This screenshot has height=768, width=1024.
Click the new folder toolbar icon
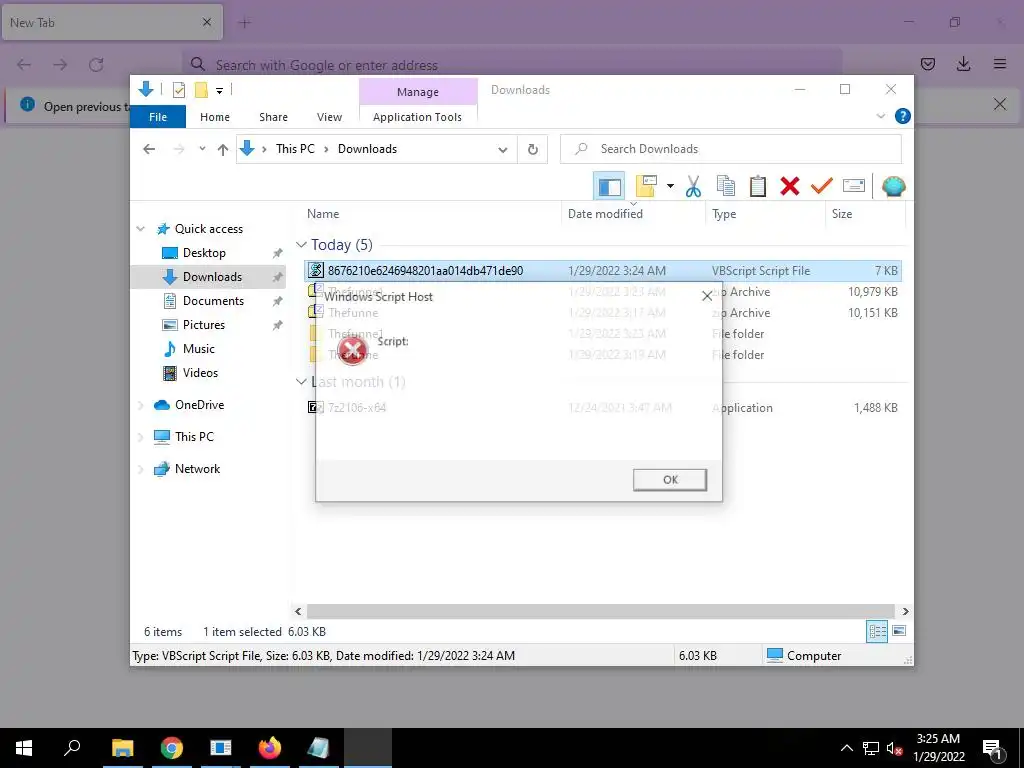point(646,186)
